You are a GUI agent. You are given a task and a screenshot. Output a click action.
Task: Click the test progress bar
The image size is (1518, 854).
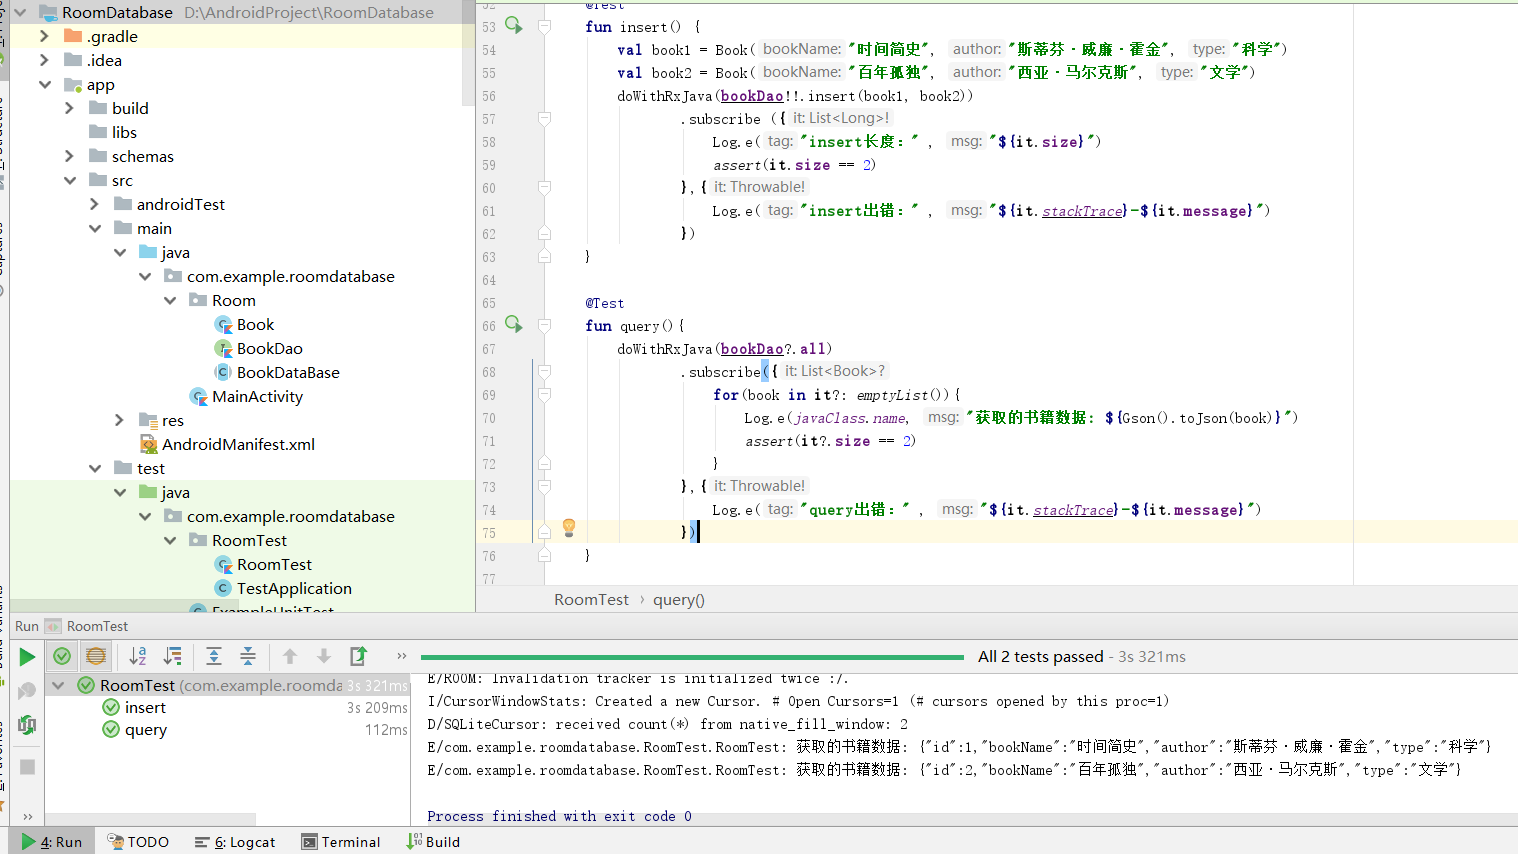tap(692, 657)
